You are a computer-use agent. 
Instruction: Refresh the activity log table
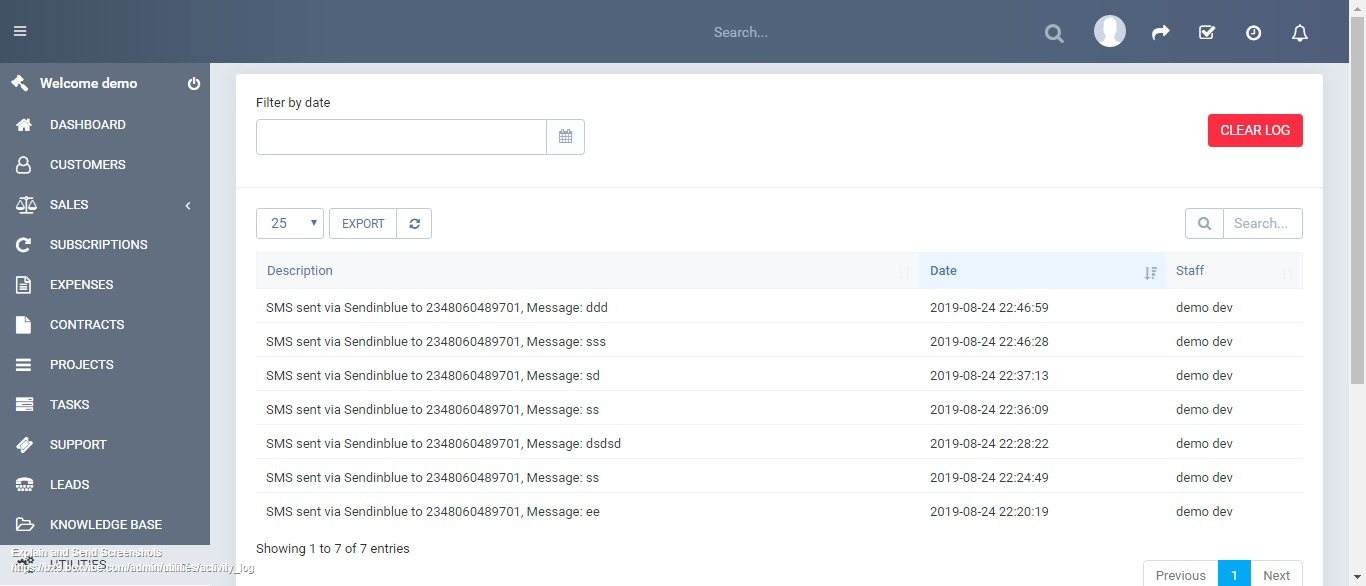pyautogui.click(x=414, y=223)
